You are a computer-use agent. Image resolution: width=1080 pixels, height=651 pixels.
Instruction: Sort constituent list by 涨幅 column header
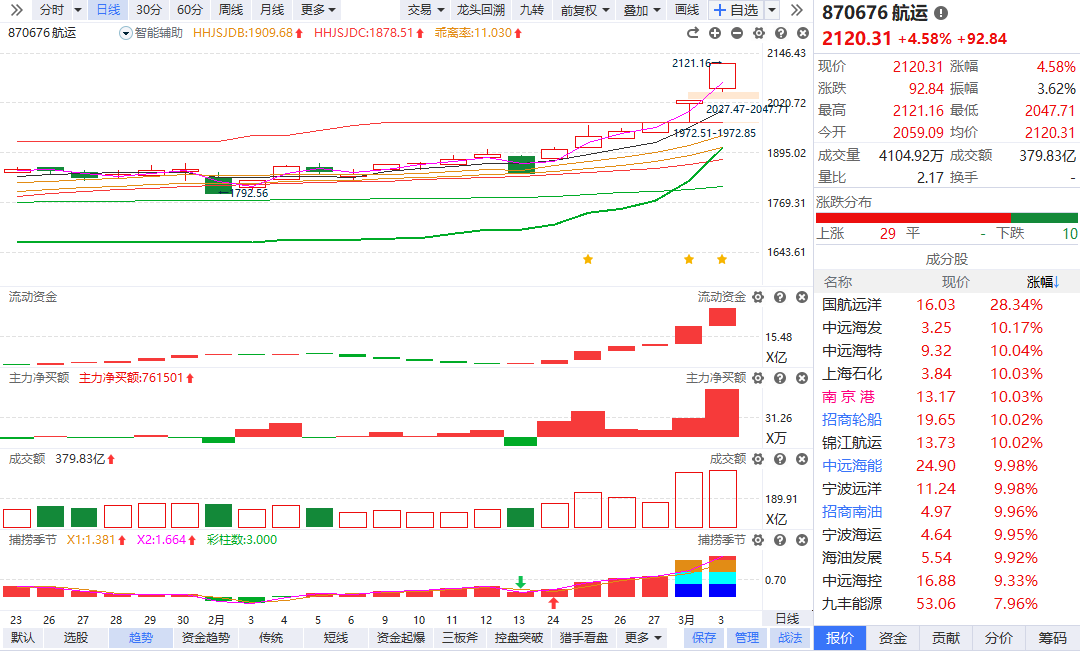coord(1043,282)
